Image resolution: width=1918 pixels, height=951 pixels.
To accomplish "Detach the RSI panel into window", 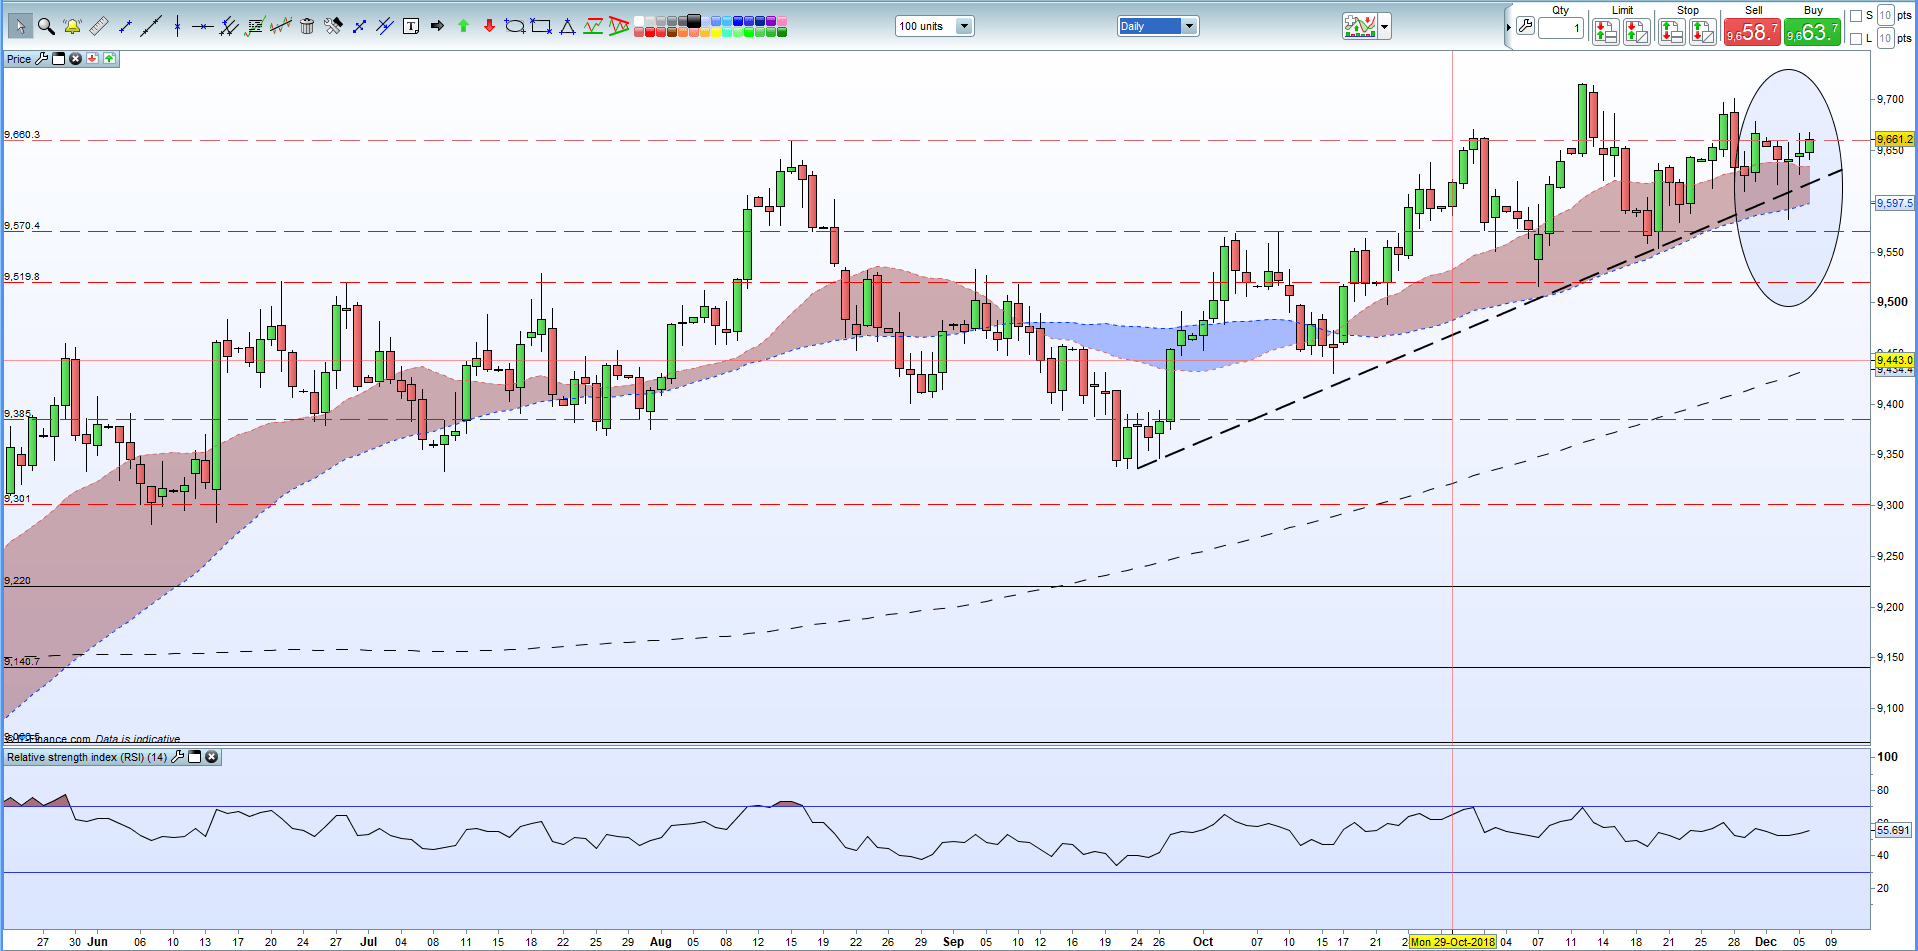I will click(195, 757).
